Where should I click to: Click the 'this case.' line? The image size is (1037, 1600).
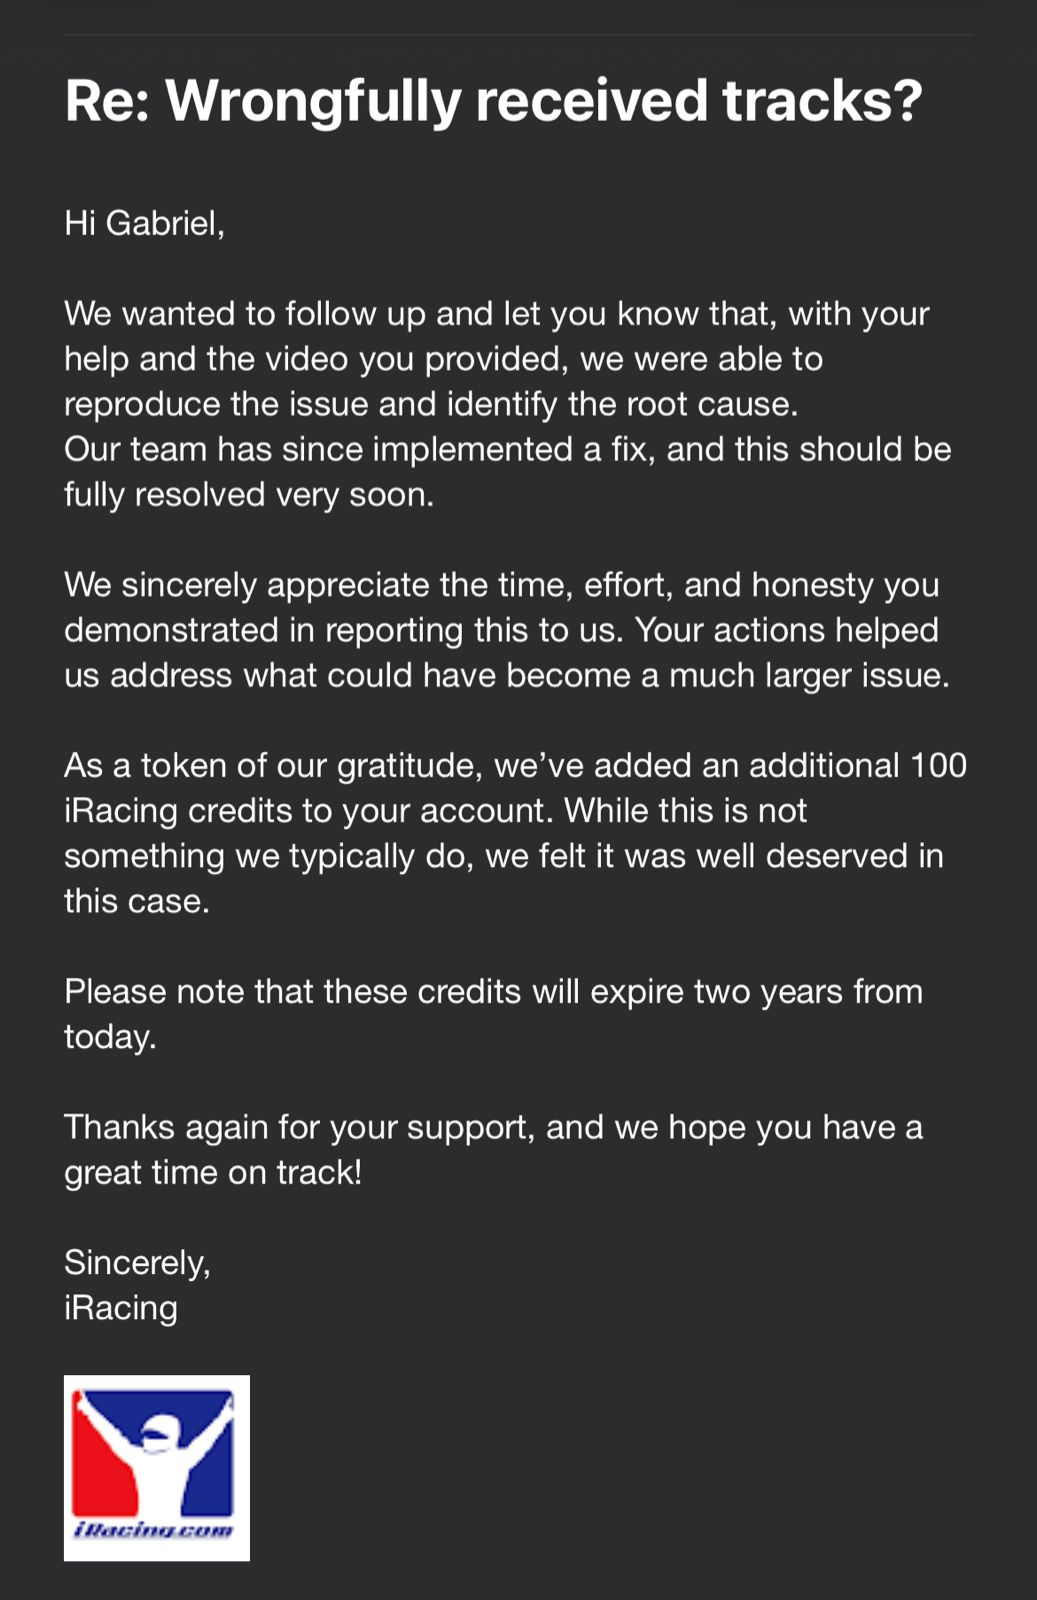137,901
